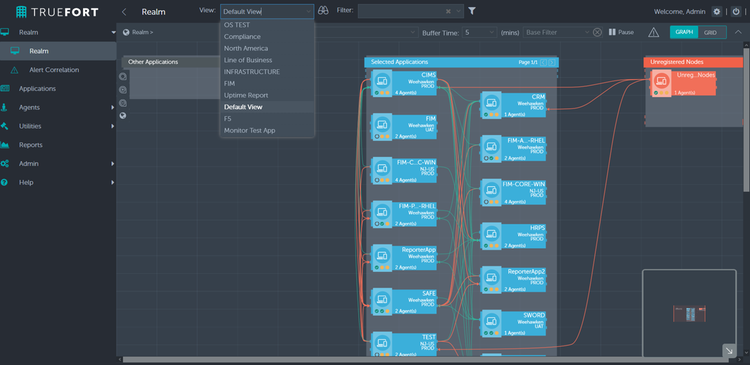Click the Welcome, Admin text
This screenshot has width=750, height=365.
click(679, 11)
